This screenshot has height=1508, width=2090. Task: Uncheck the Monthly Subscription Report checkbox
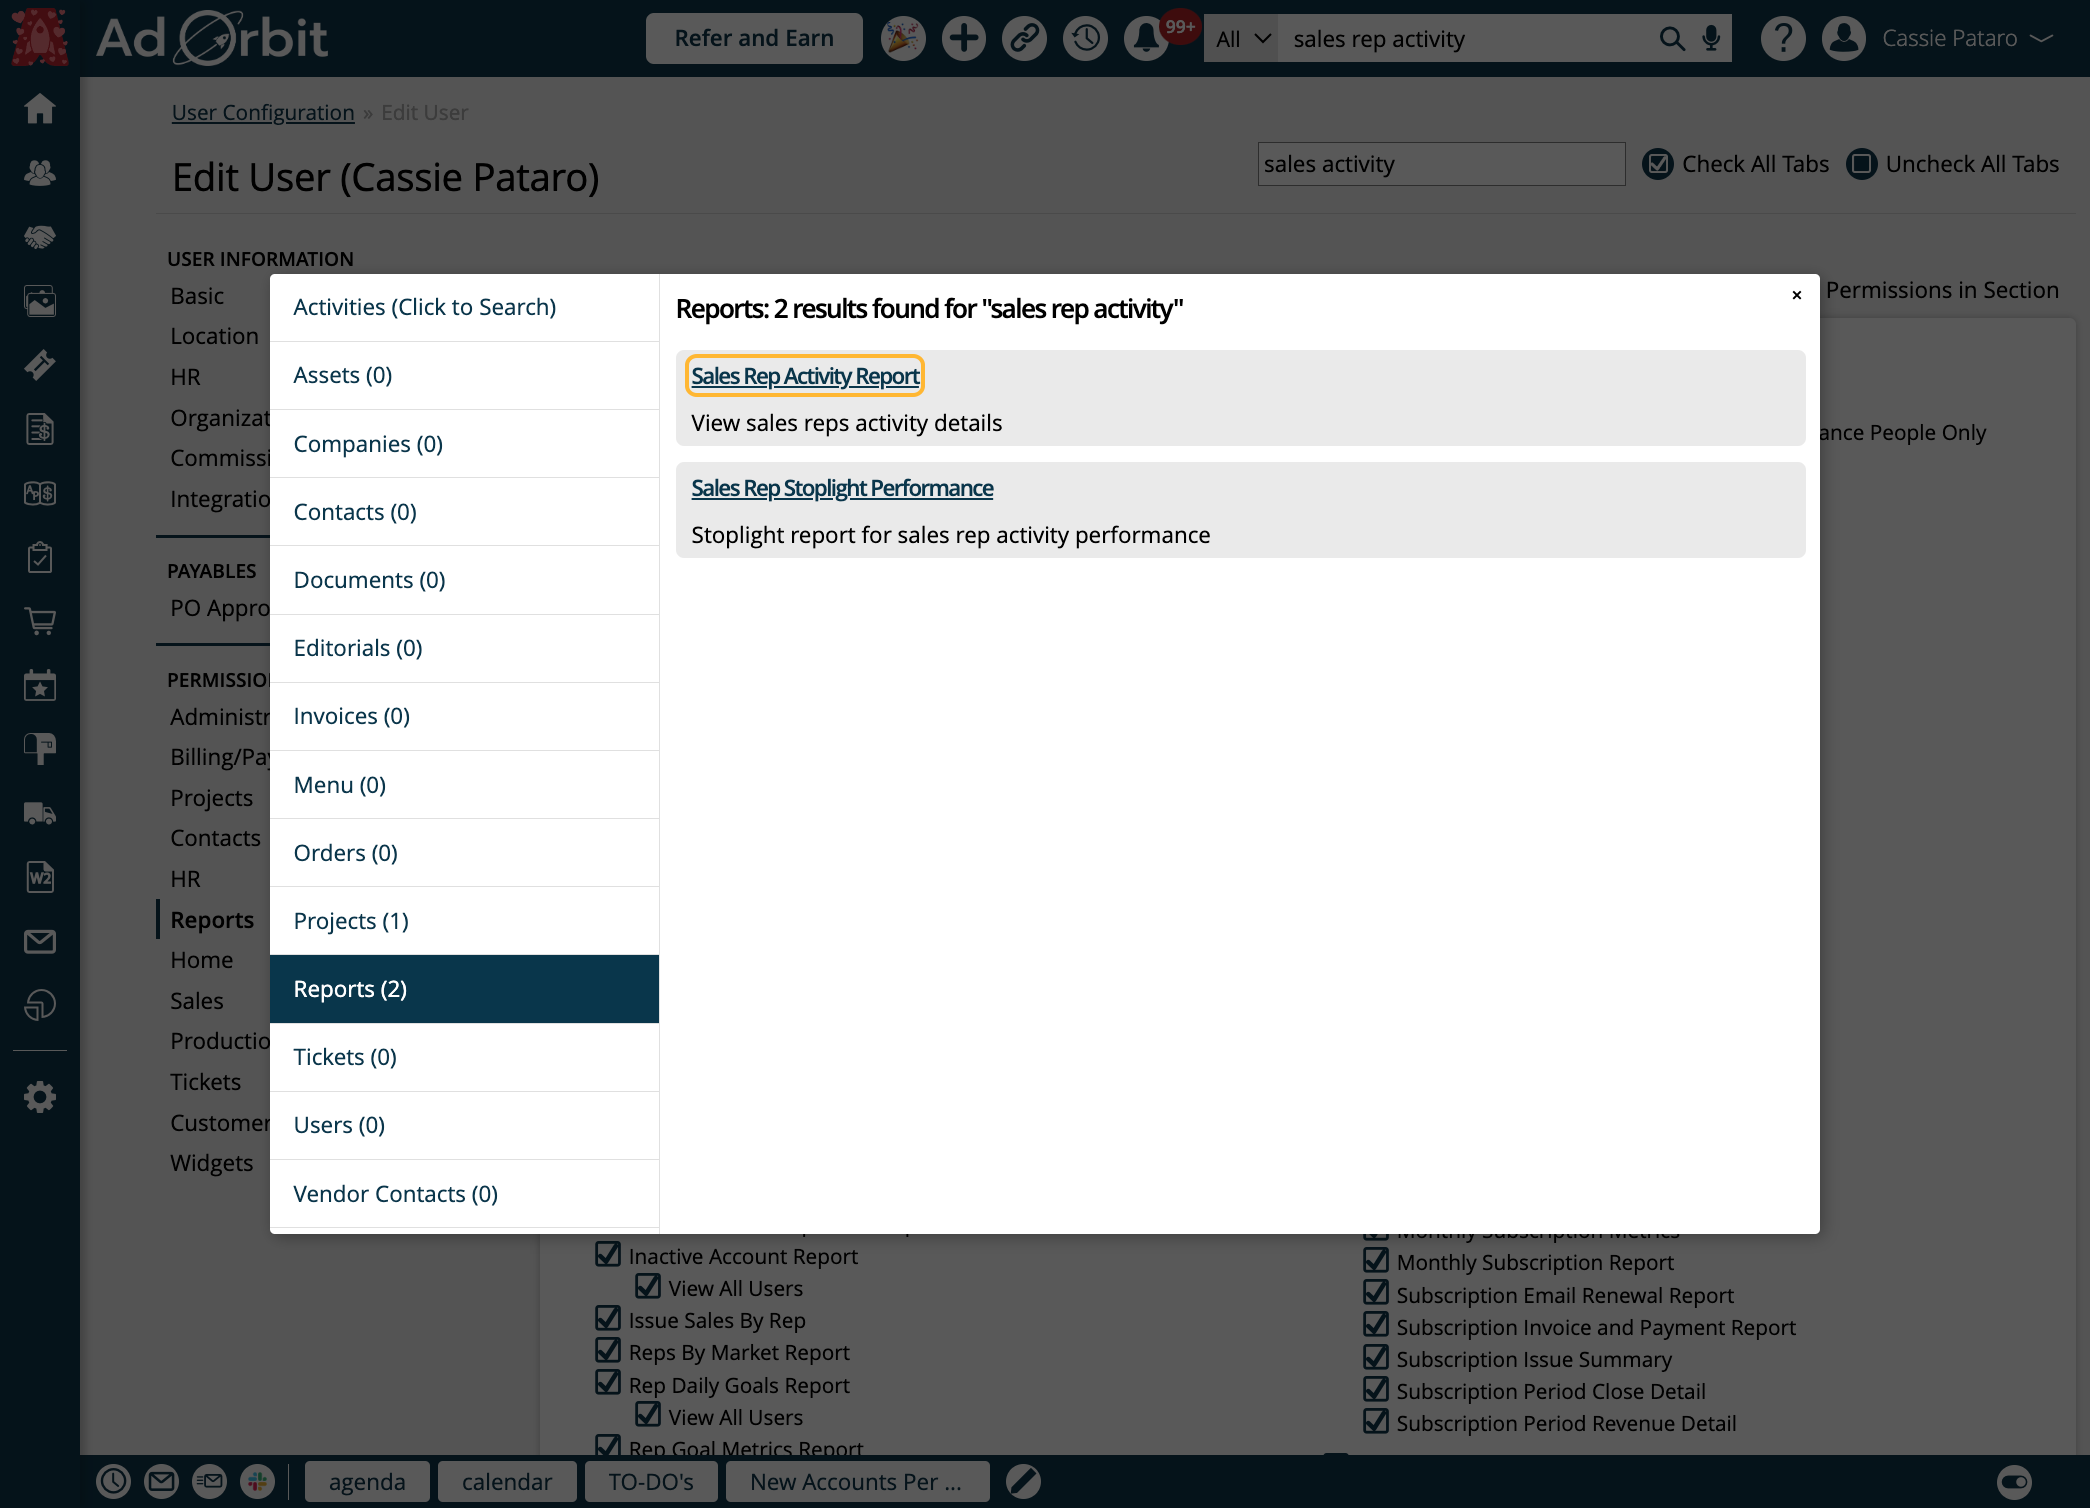[1376, 1261]
